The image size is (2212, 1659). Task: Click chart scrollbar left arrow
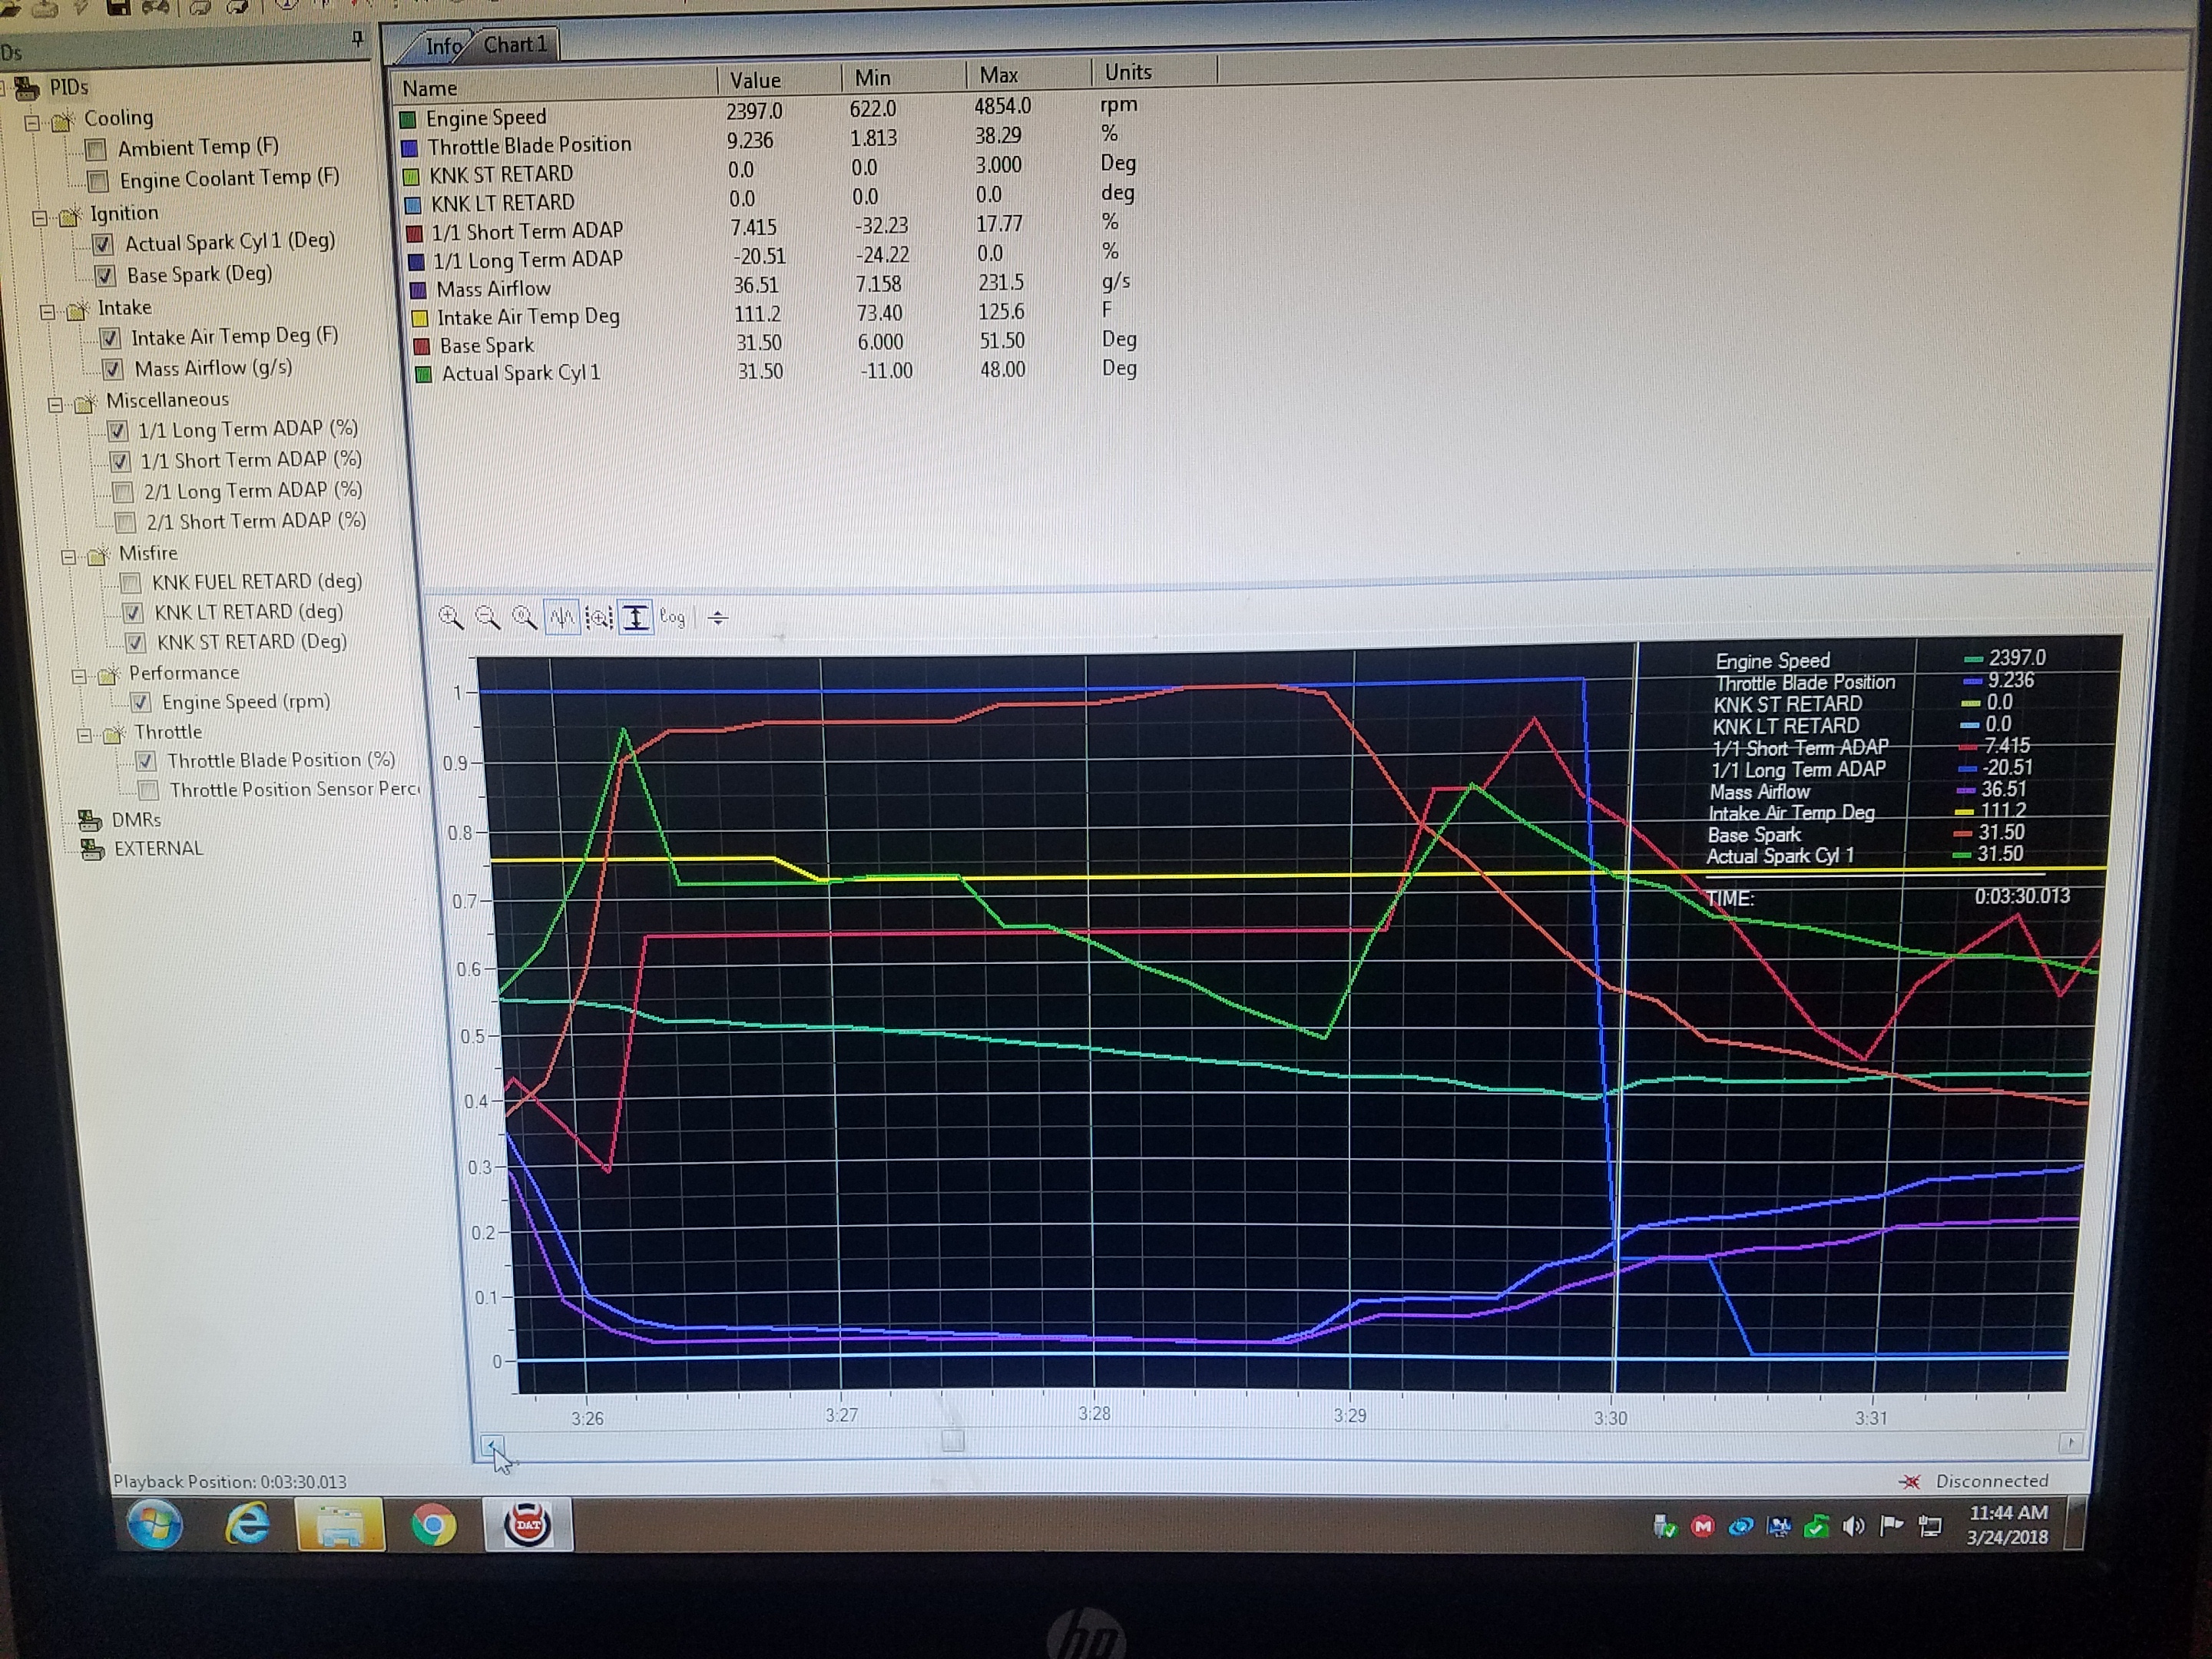click(491, 1445)
